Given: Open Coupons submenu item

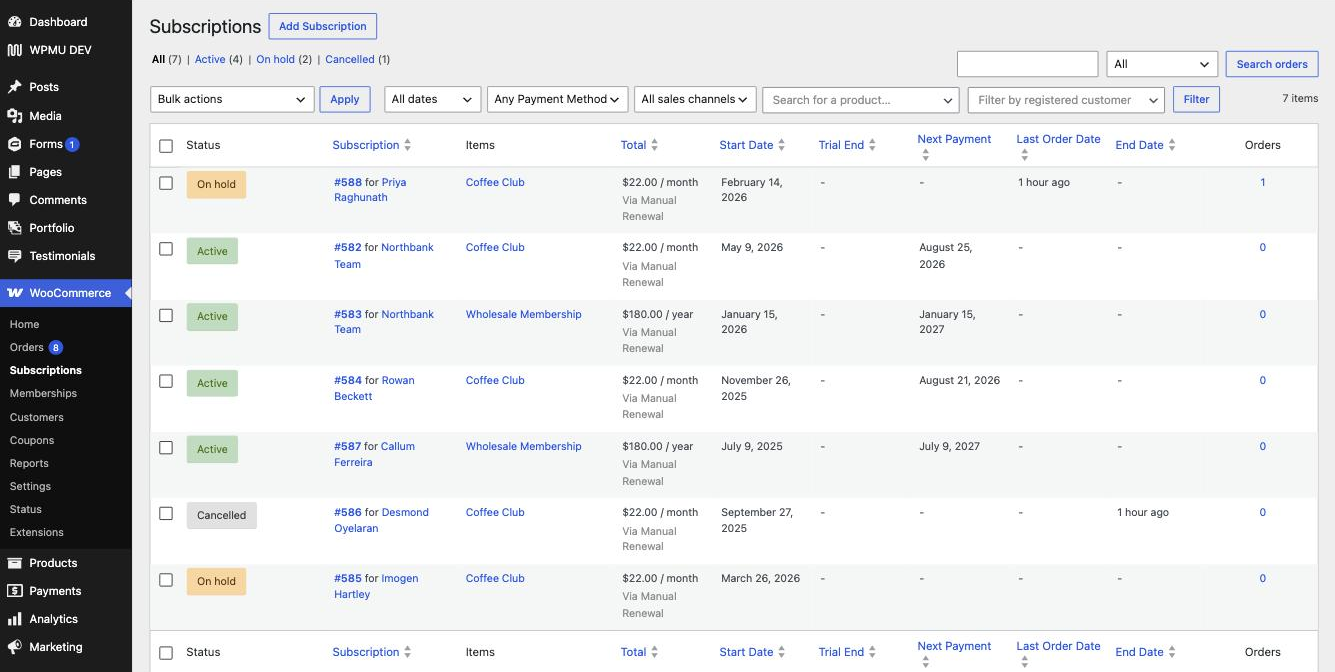Looking at the screenshot, I should 32,440.
